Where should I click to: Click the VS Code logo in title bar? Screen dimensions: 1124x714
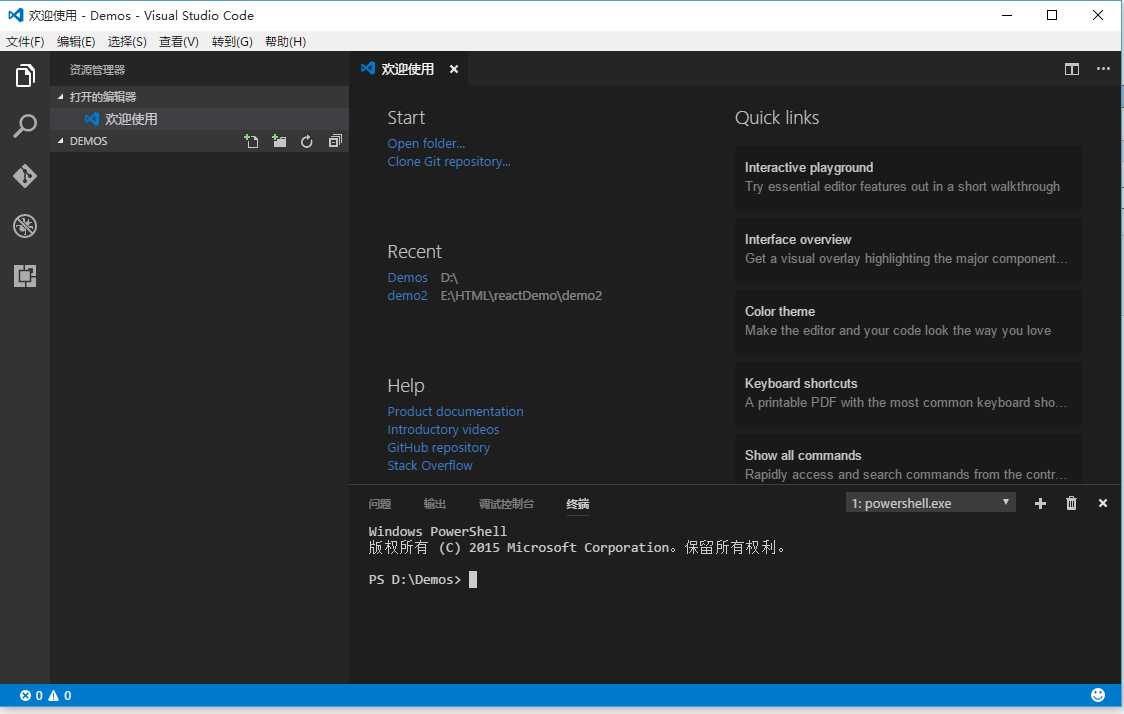(15, 15)
